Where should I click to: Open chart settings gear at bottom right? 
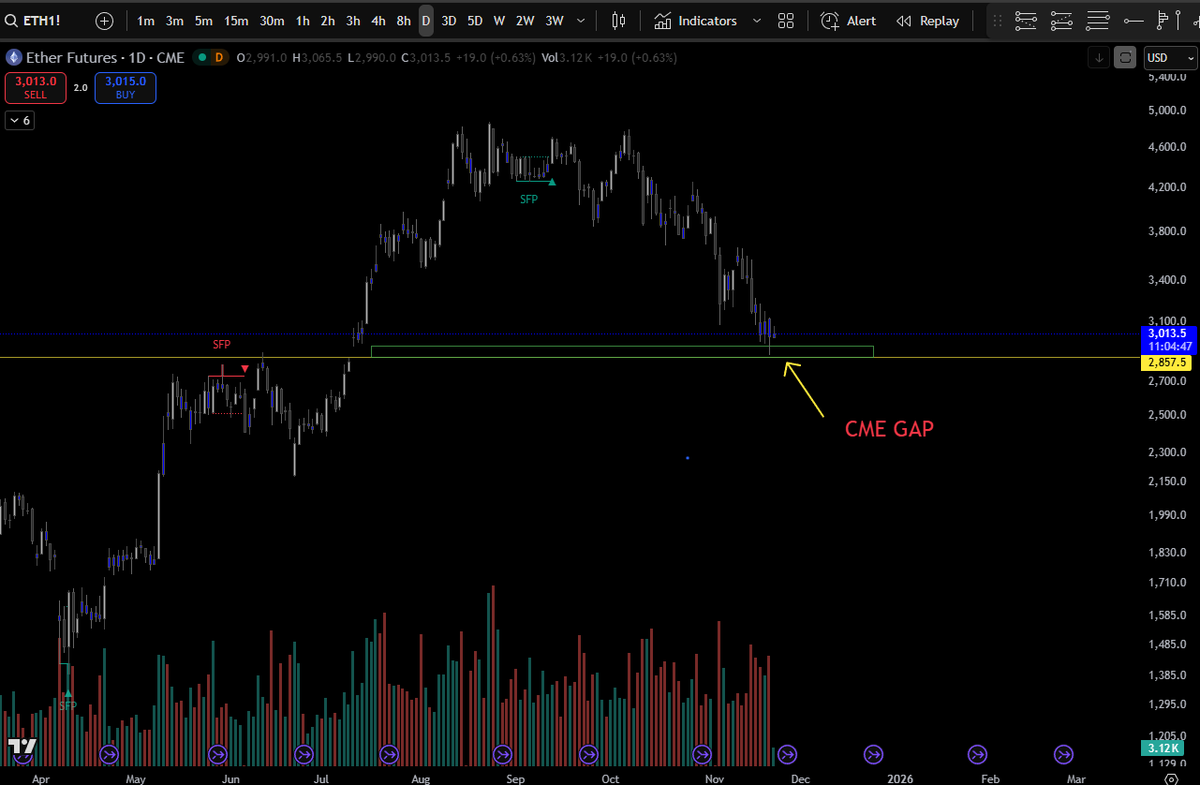(x=1170, y=777)
